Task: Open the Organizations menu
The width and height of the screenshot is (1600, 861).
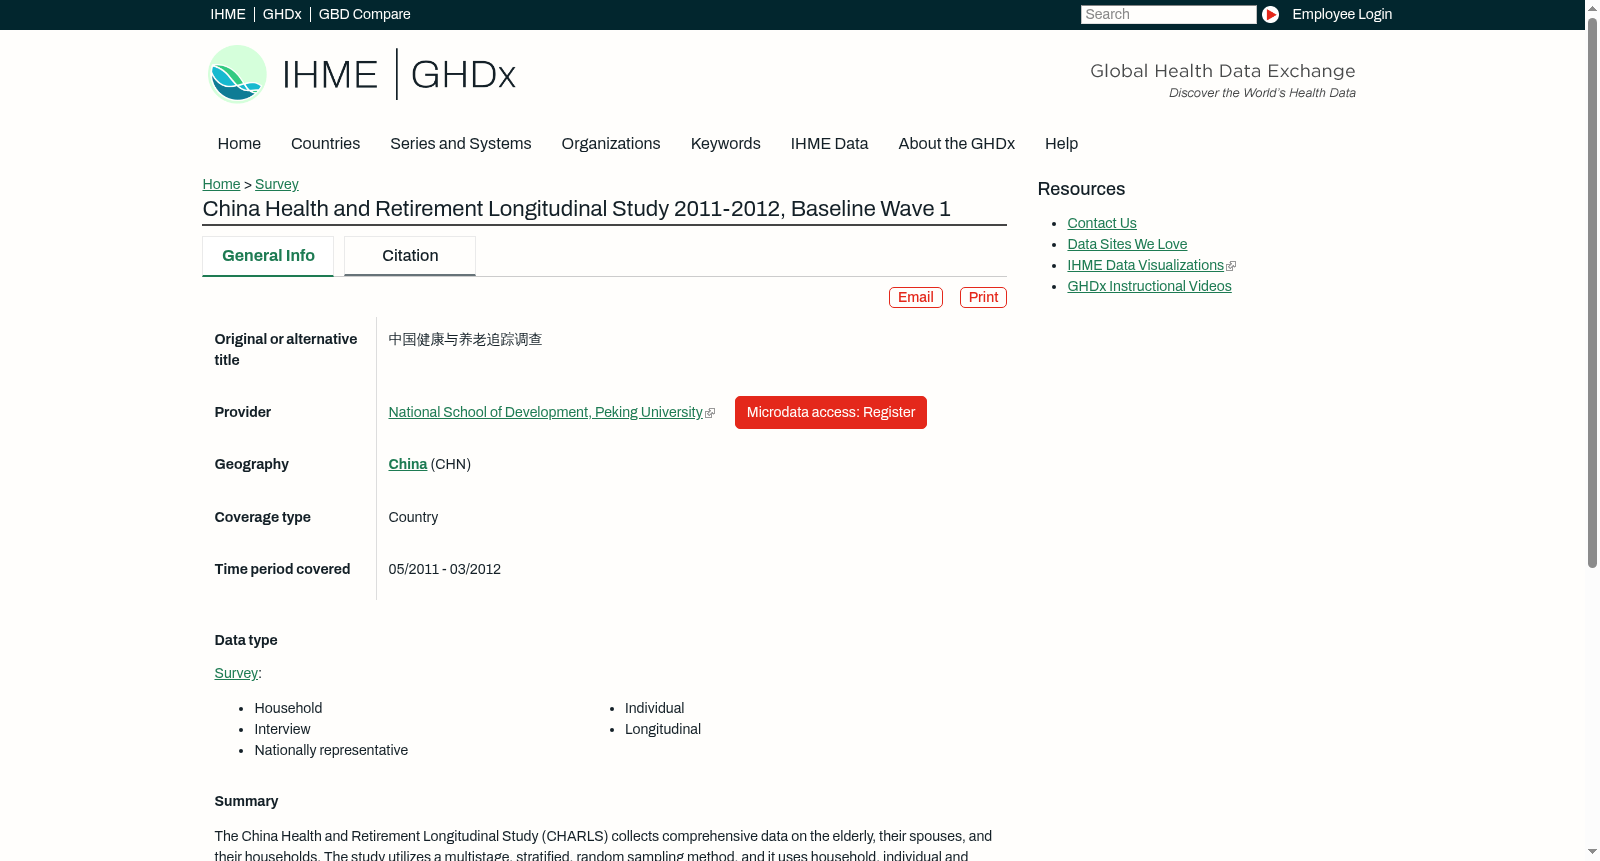Action: (x=611, y=144)
